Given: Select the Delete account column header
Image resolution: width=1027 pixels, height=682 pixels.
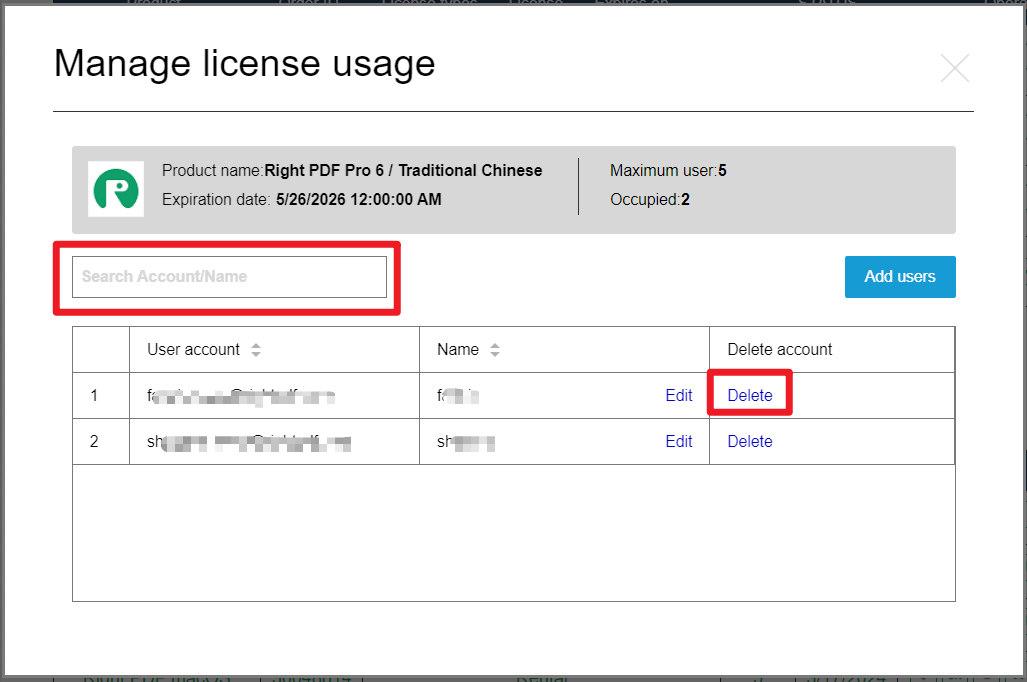Looking at the screenshot, I should (x=832, y=350).
